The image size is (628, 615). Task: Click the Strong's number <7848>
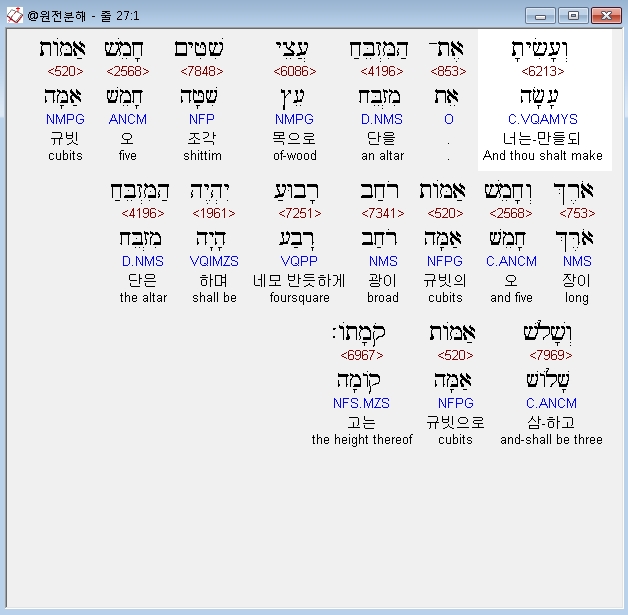pos(202,71)
